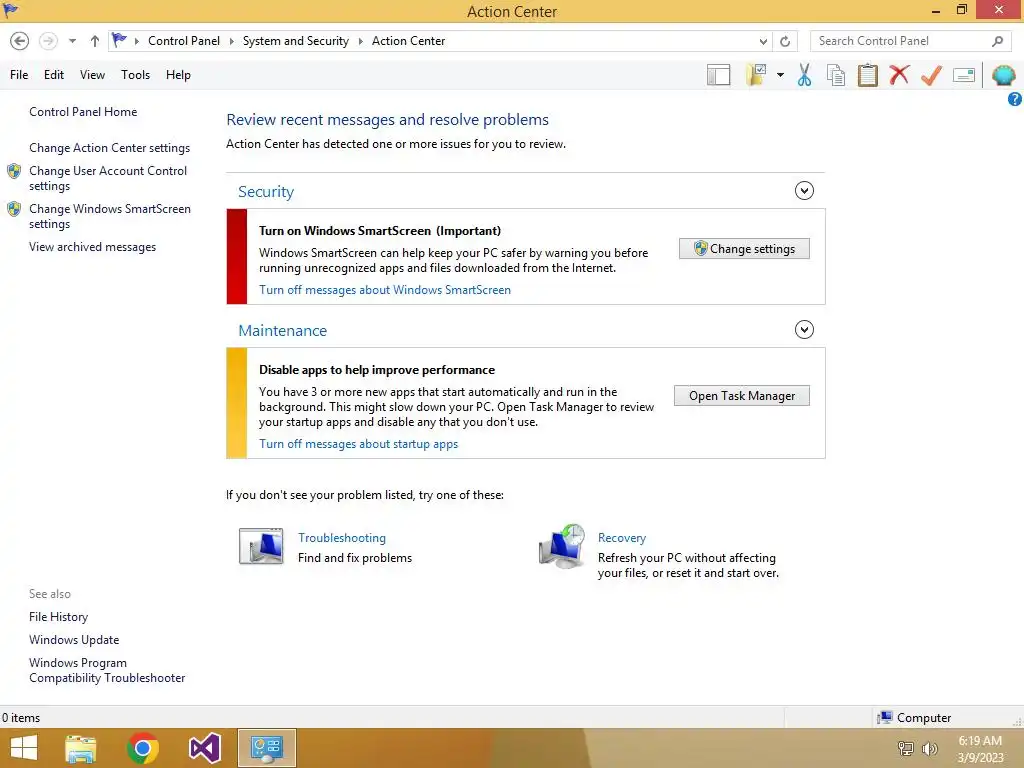Open Change Windows SmartScreen settings link
Screen dimensions: 1024x768
(110, 216)
